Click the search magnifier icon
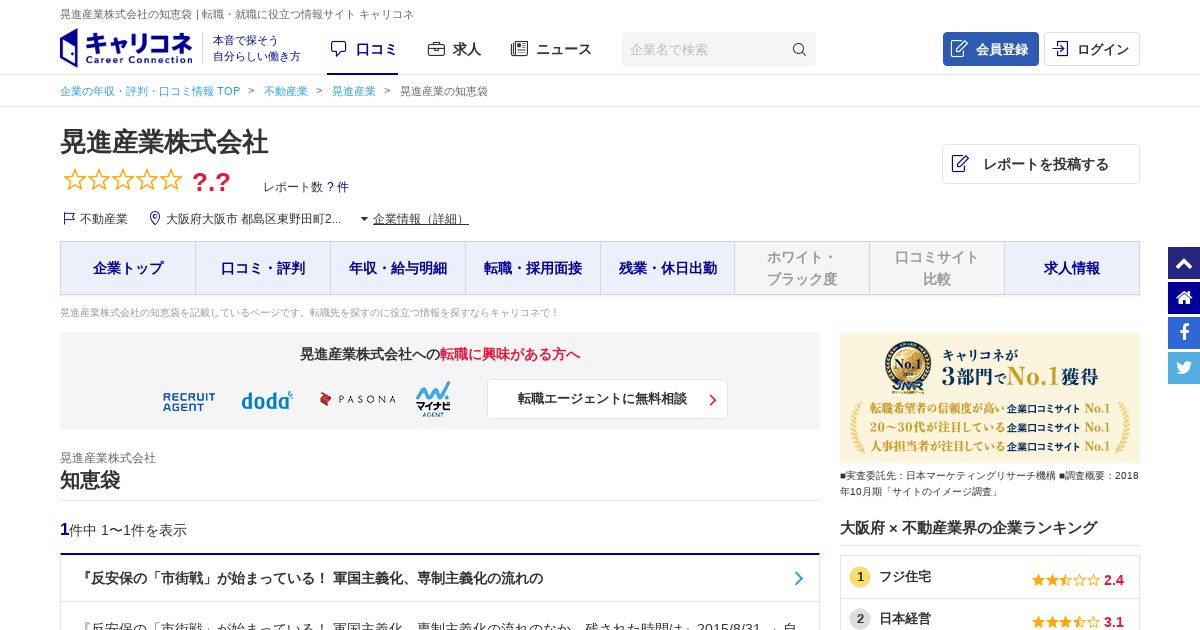 tap(799, 49)
